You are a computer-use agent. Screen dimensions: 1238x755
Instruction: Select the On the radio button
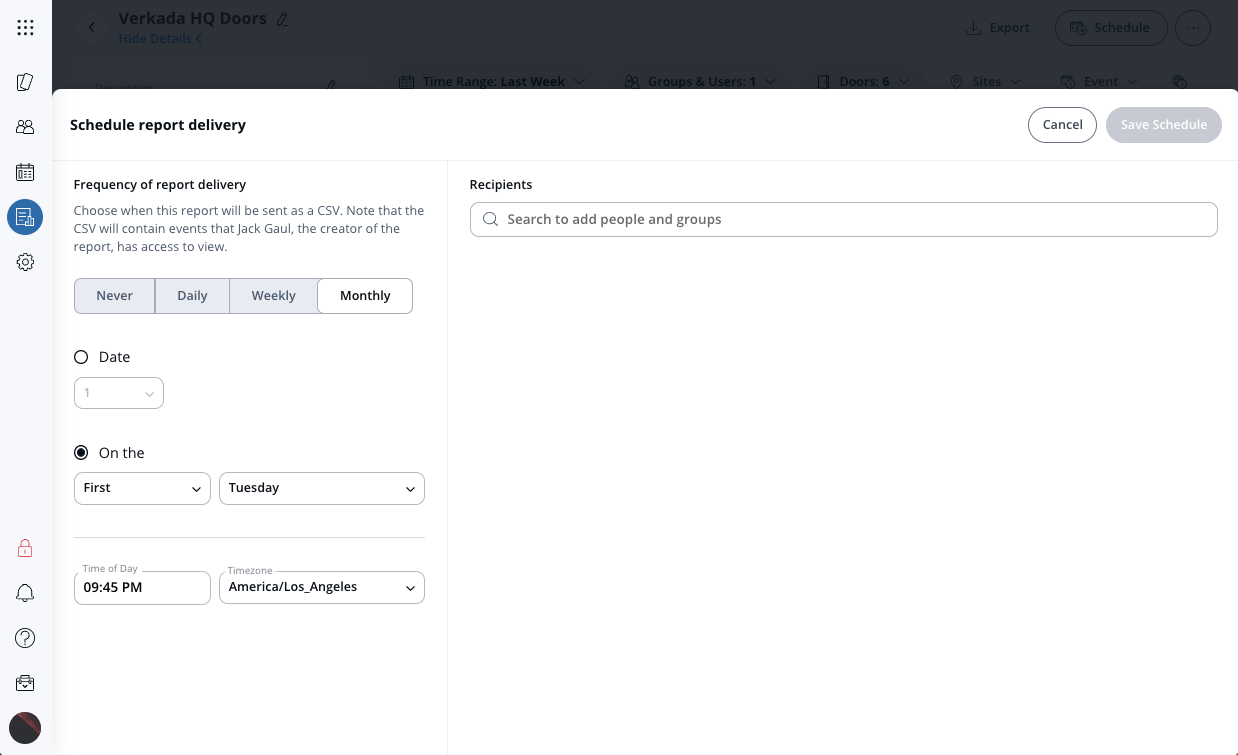pyautogui.click(x=81, y=453)
